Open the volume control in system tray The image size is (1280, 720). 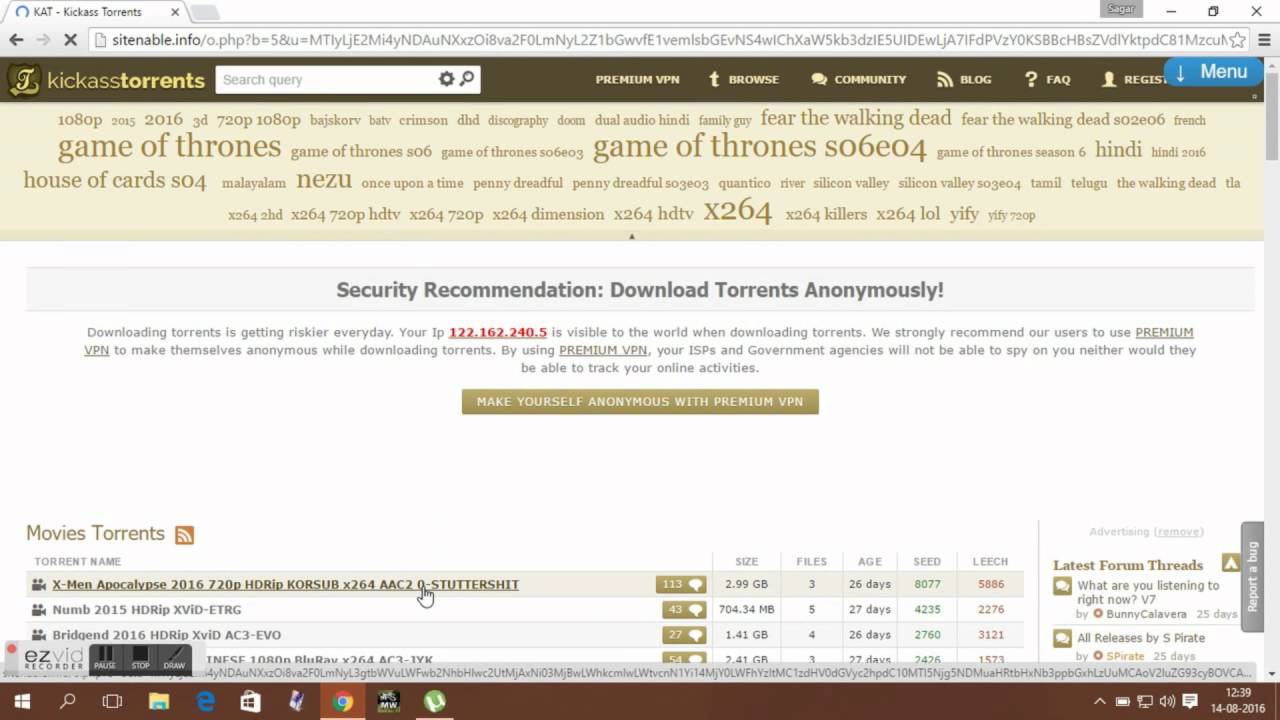coord(1165,701)
